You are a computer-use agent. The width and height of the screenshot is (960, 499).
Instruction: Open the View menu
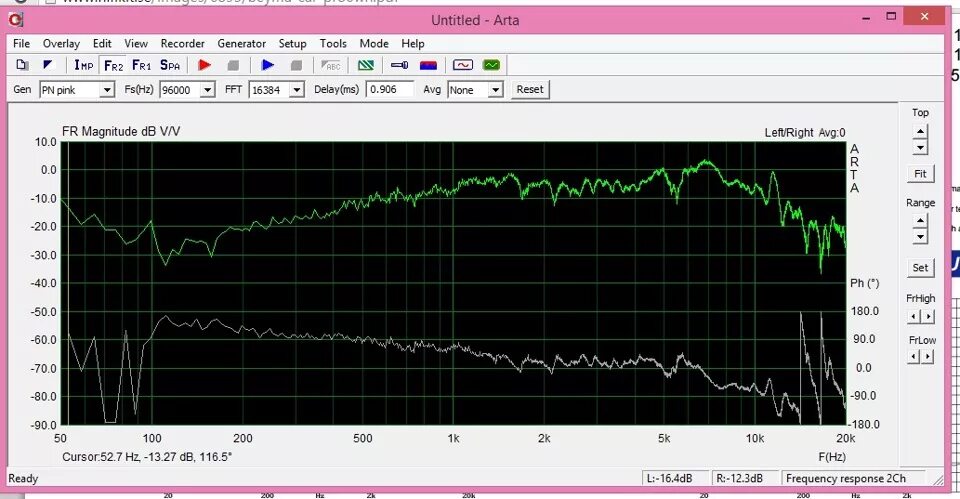tap(136, 43)
